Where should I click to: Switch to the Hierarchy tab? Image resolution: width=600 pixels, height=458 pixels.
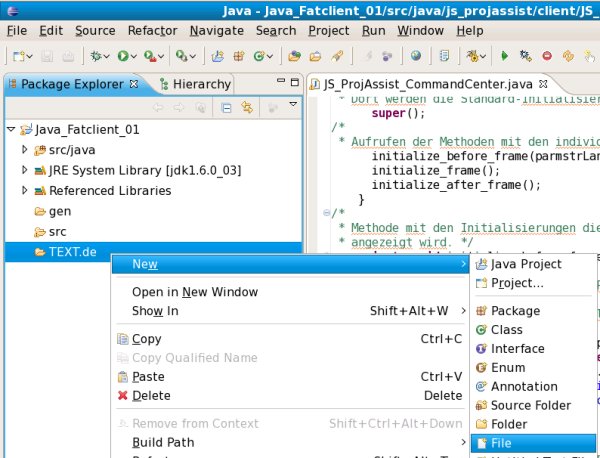coord(194,84)
